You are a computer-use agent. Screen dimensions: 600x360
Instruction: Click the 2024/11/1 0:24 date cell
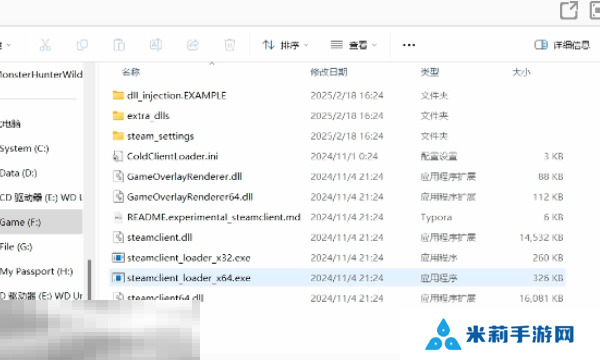tap(344, 156)
